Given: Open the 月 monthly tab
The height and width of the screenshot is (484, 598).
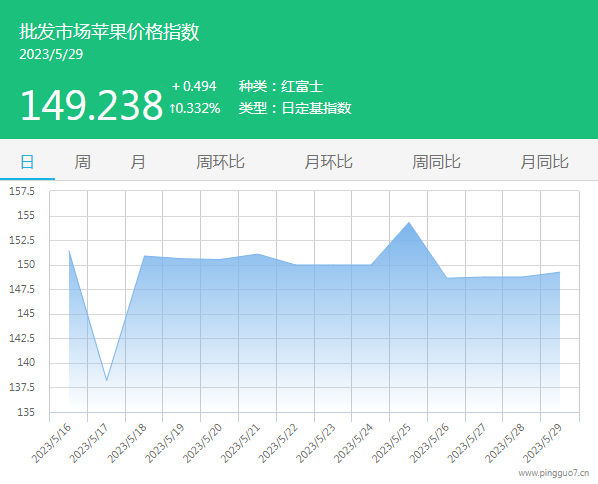Looking at the screenshot, I should [x=138, y=162].
